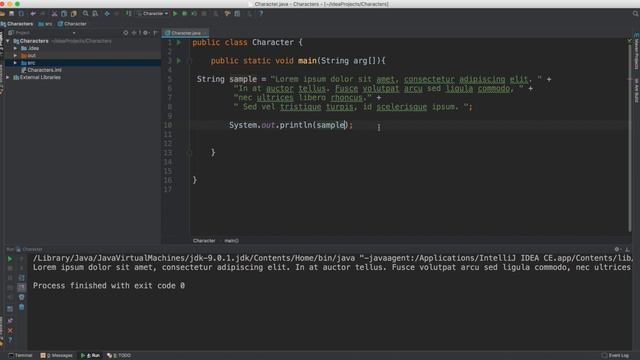
Task: Select the Character class breadcrumb in navigation bar
Action: [x=72, y=24]
